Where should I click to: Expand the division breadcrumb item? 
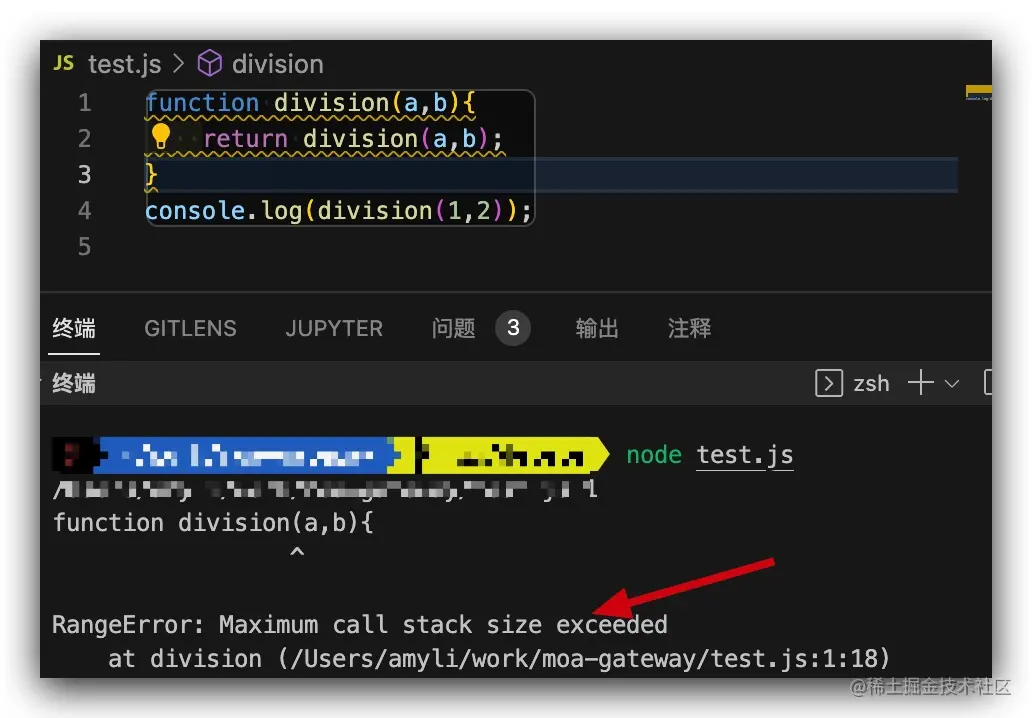[x=277, y=63]
